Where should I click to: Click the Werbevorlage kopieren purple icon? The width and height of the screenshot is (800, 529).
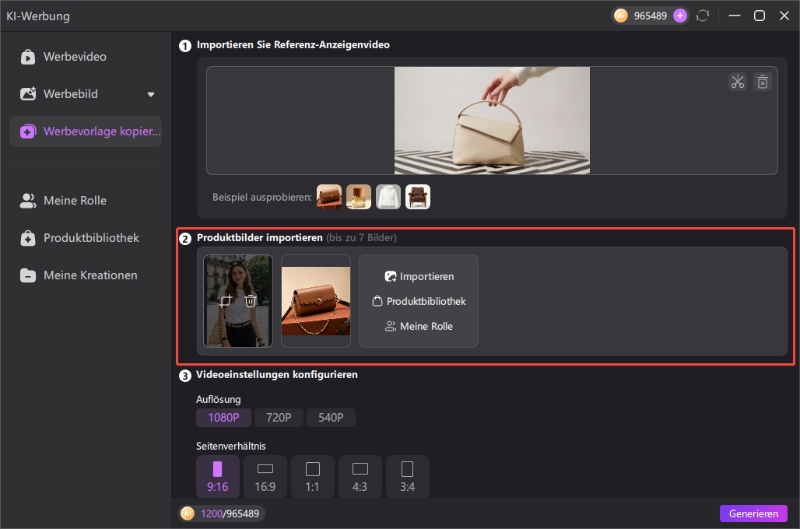tap(28, 132)
